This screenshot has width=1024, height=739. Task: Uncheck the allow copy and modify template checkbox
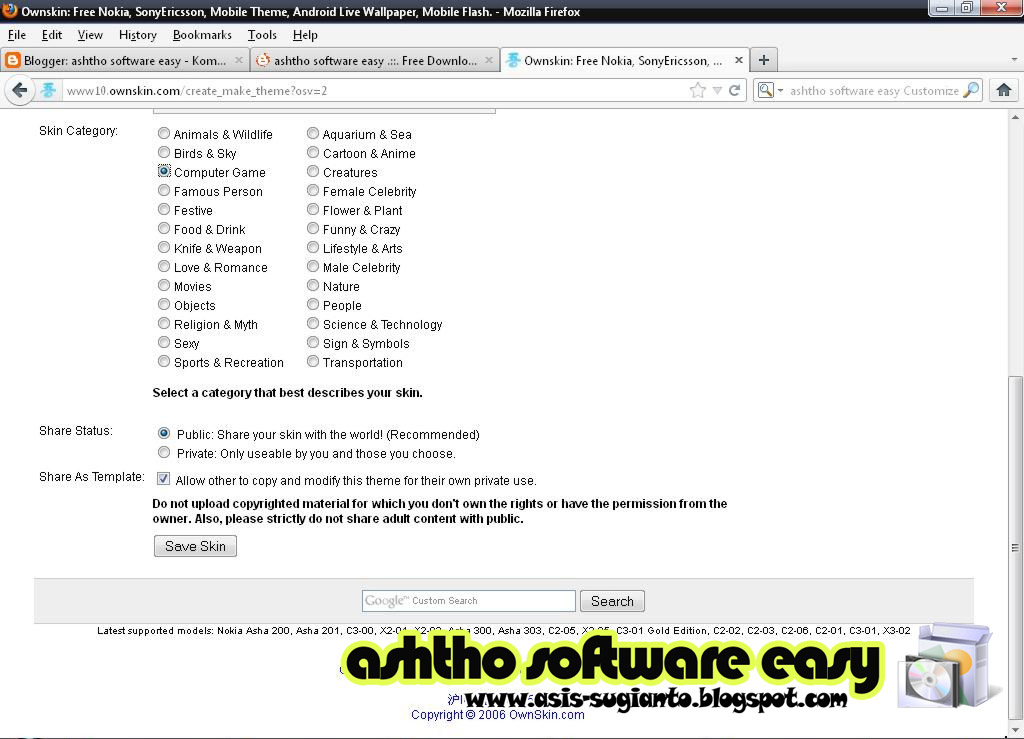point(163,478)
